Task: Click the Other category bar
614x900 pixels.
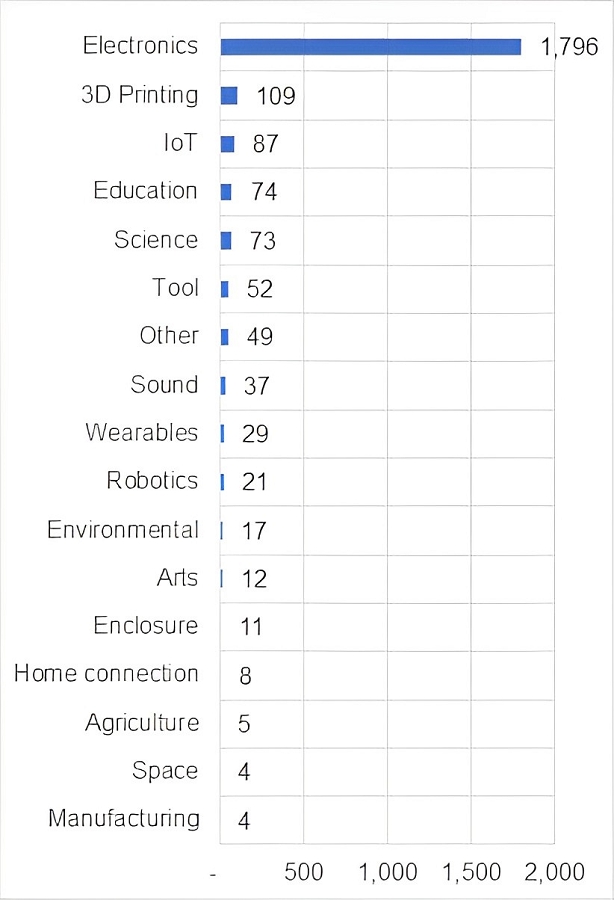Action: (x=225, y=337)
